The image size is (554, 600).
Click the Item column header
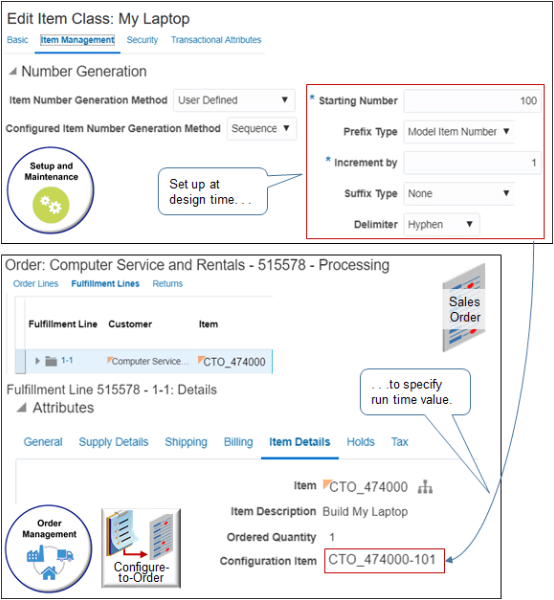[x=208, y=324]
